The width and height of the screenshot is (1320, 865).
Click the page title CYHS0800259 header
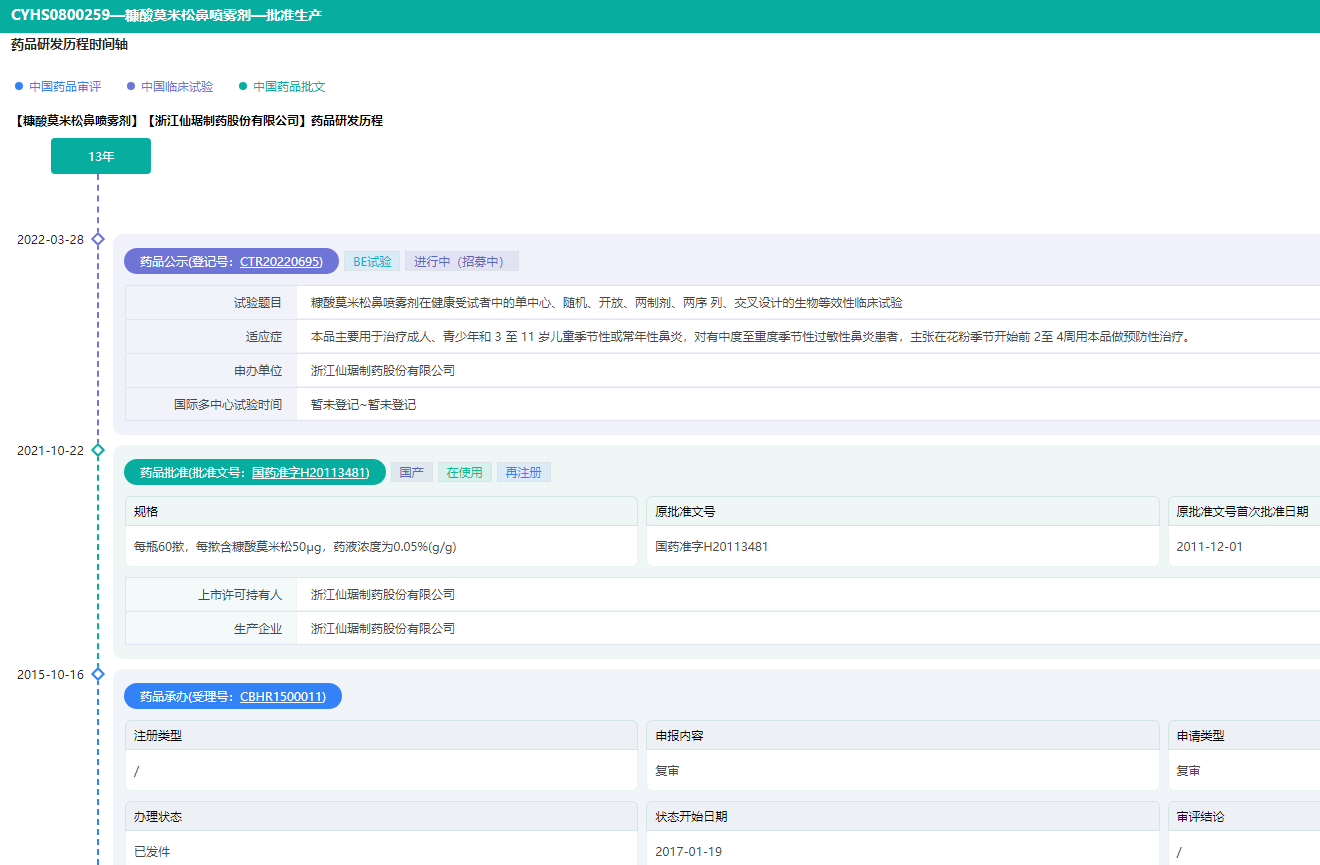[x=167, y=16]
